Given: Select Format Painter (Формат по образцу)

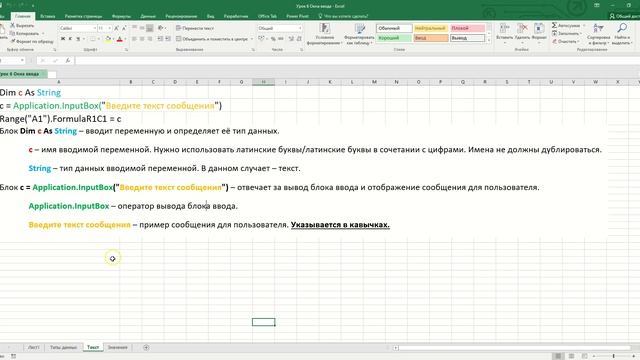Looking at the screenshot, I should [x=32, y=41].
